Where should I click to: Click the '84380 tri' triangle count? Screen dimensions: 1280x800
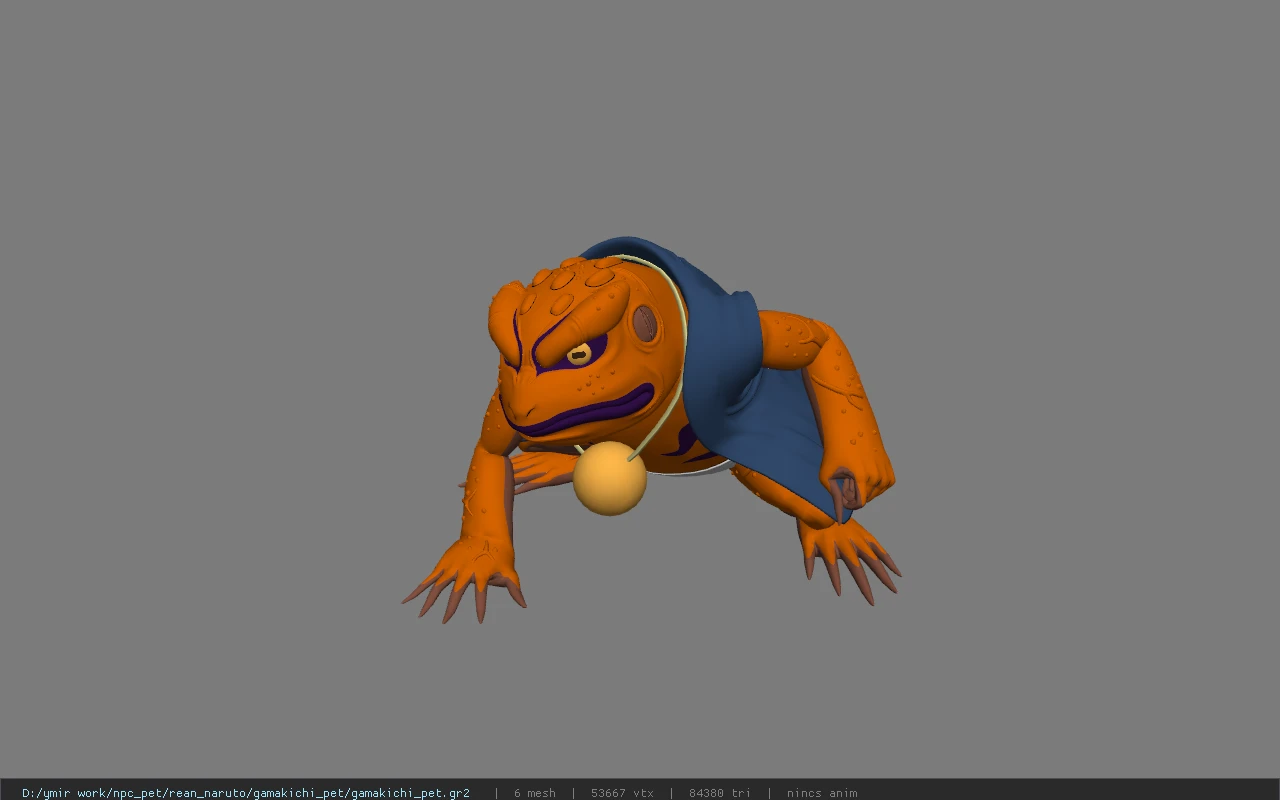719,793
